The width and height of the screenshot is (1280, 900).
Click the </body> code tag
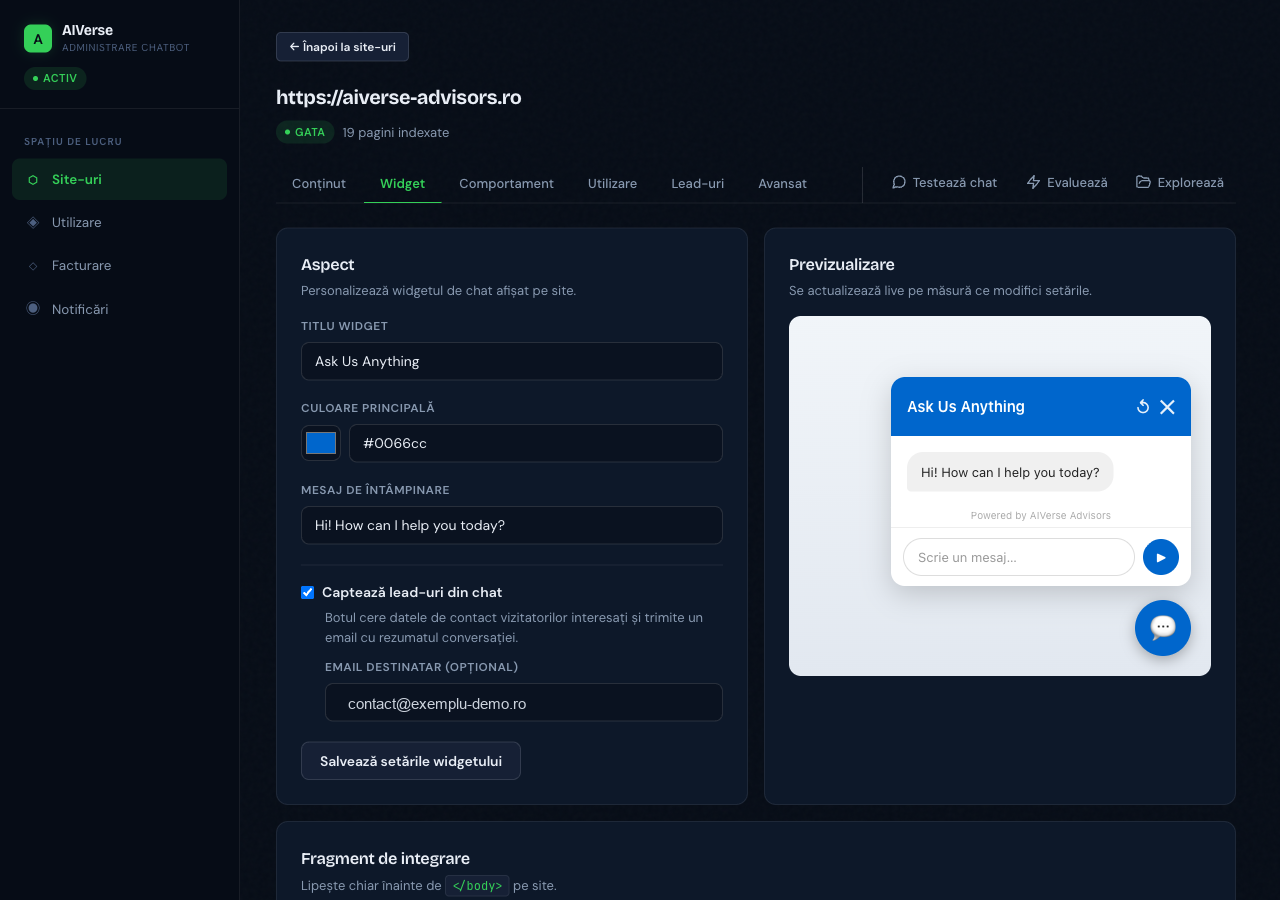[477, 886]
